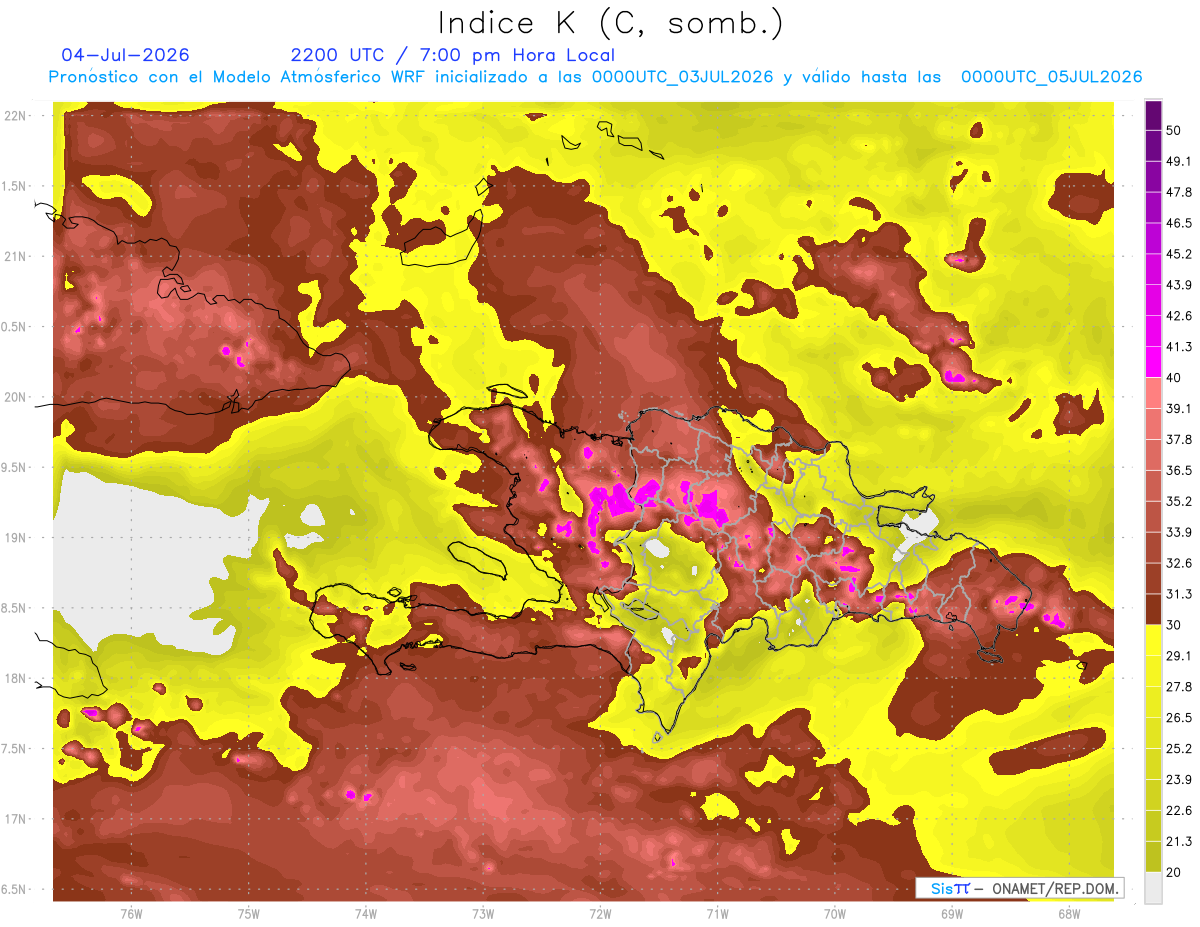Click the legend value 32.6
The image size is (1200, 927).
pos(1179,563)
